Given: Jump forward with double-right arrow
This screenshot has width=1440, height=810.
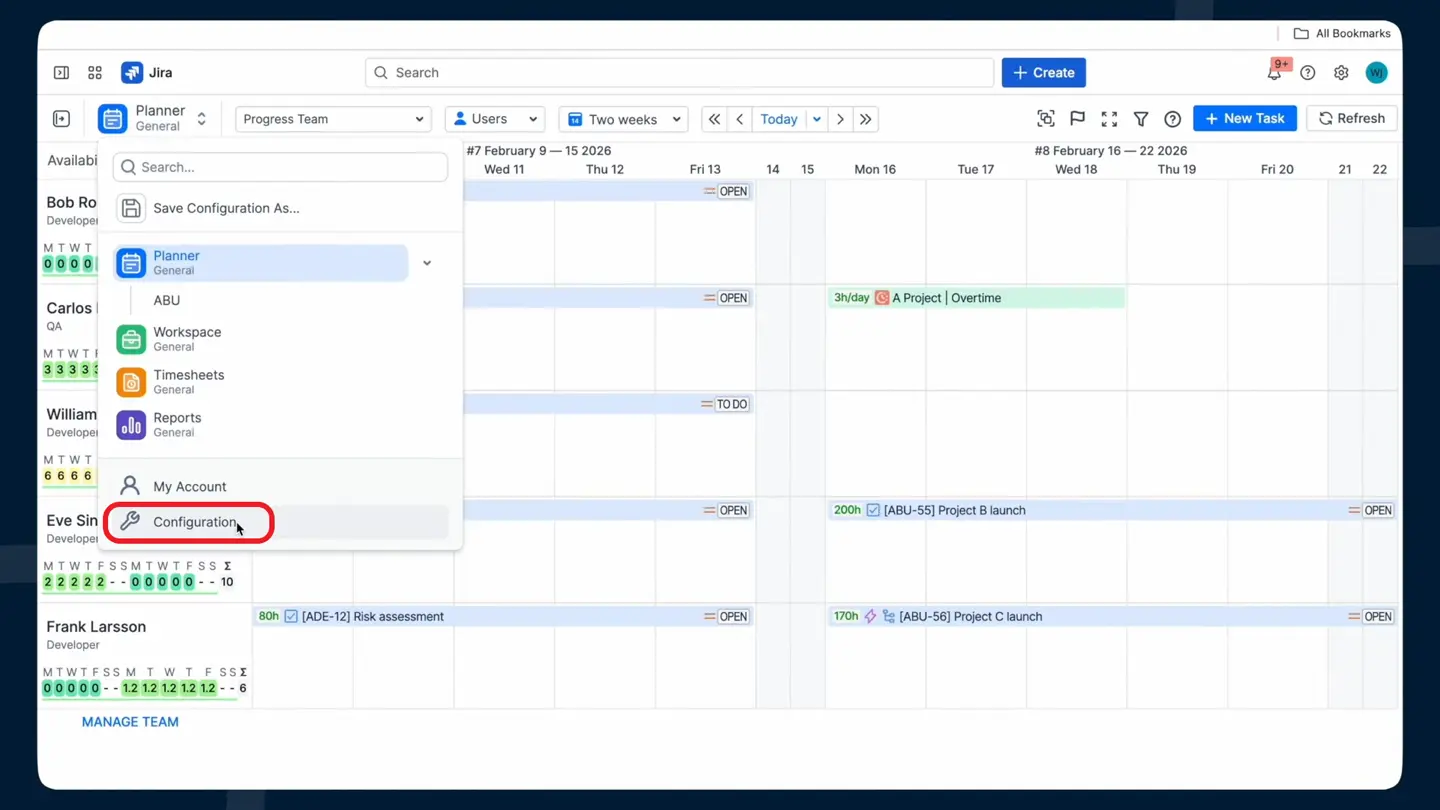Looking at the screenshot, I should pyautogui.click(x=866, y=119).
